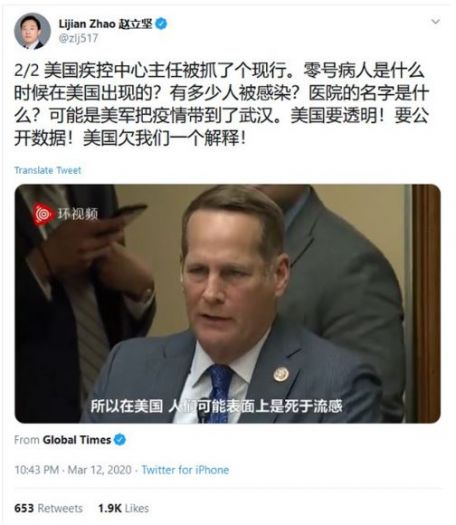The width and height of the screenshot is (456, 525).
Task: View the 1.9K Likes list
Action: pyautogui.click(x=124, y=508)
